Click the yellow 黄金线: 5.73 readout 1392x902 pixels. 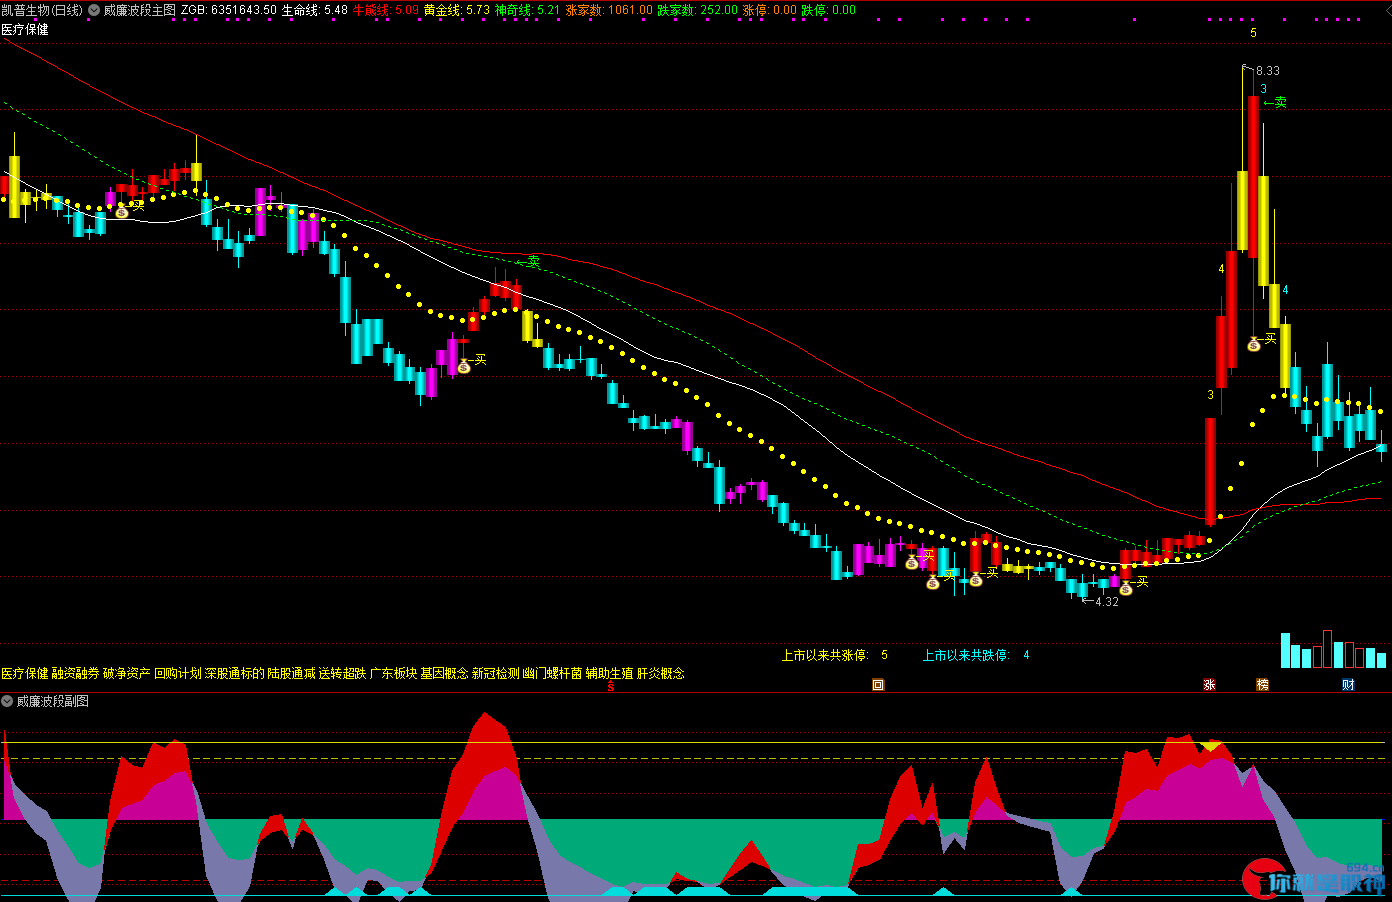[457, 10]
